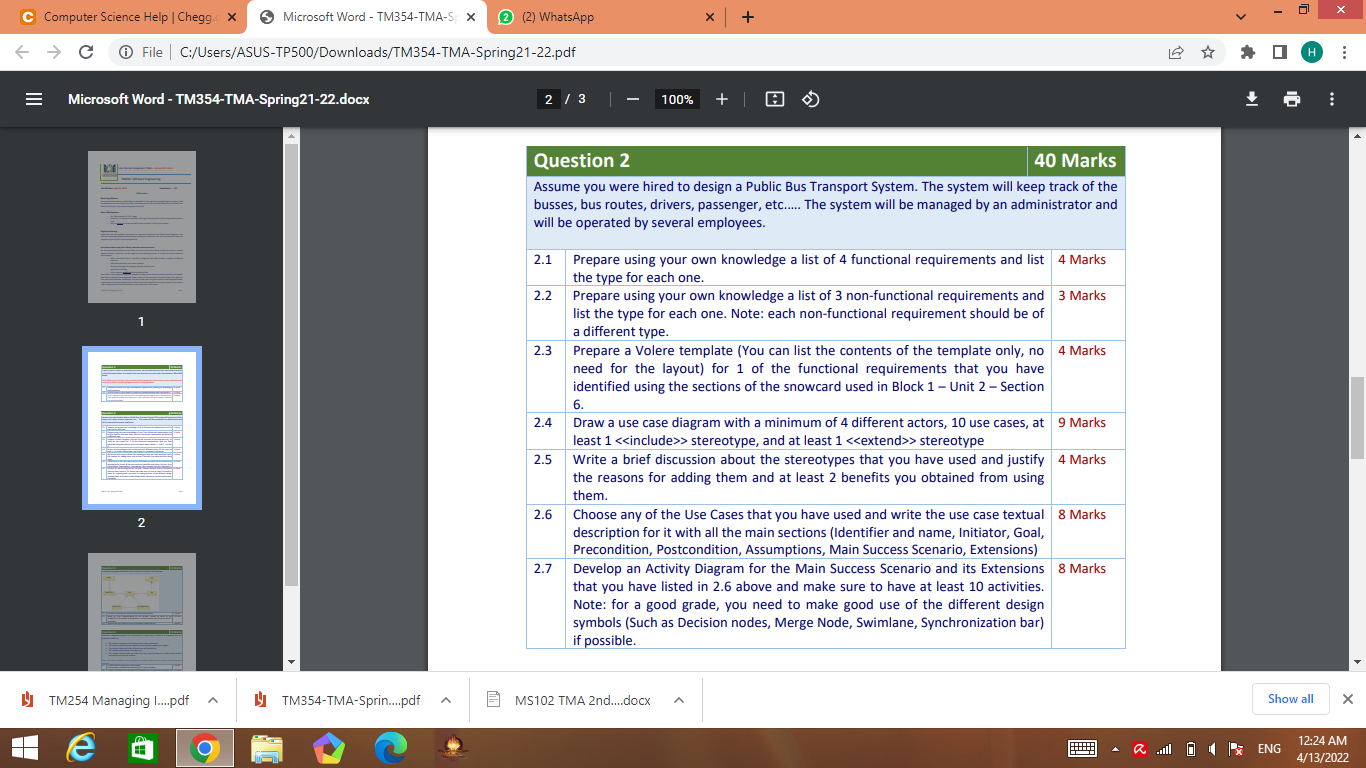This screenshot has height=768, width=1366.
Task: Close the WhatsApp tab
Action: (710, 17)
